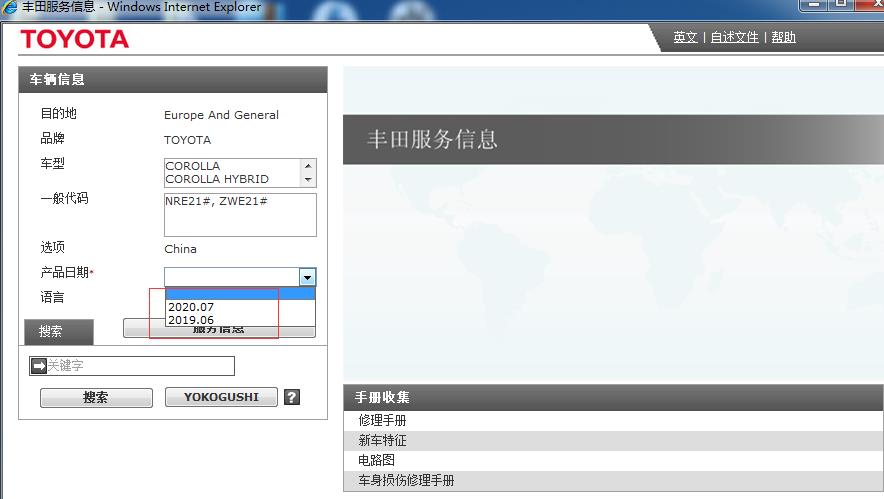Open the 自述文件 link
The width and height of the screenshot is (884, 499).
735,37
